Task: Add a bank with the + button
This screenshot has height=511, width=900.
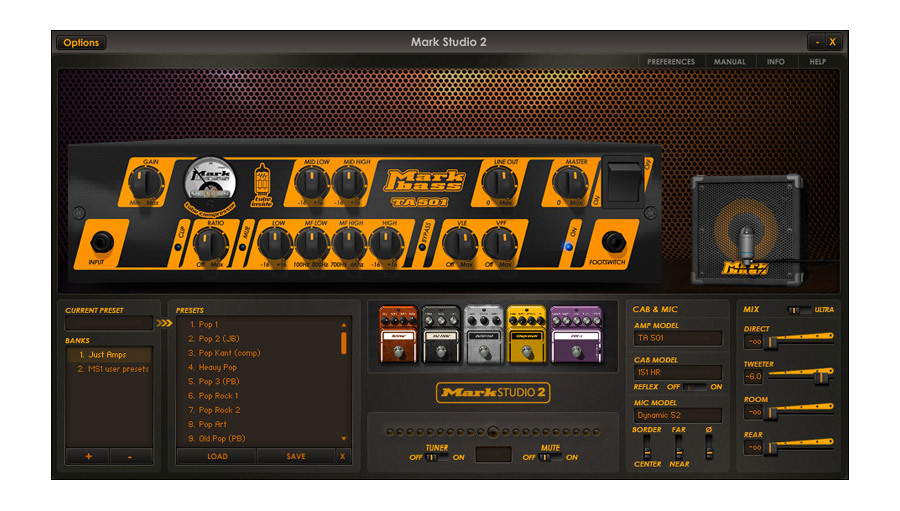Action: point(88,456)
